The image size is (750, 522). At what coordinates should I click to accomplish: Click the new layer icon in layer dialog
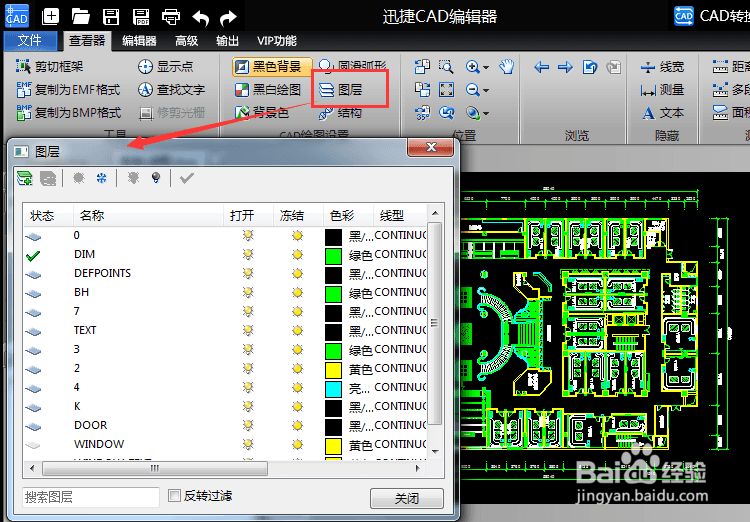coord(25,178)
